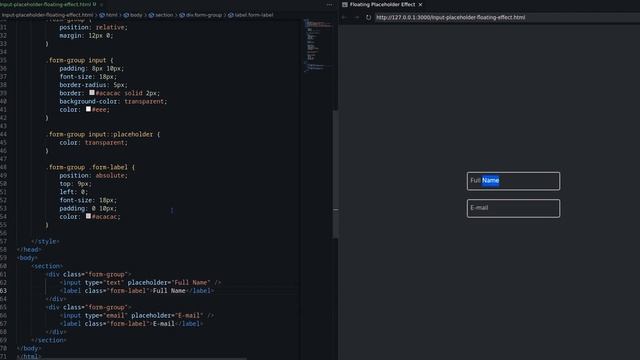The height and width of the screenshot is (360, 640).
Task: Click the section breadcrumb item
Action: click(x=161, y=15)
